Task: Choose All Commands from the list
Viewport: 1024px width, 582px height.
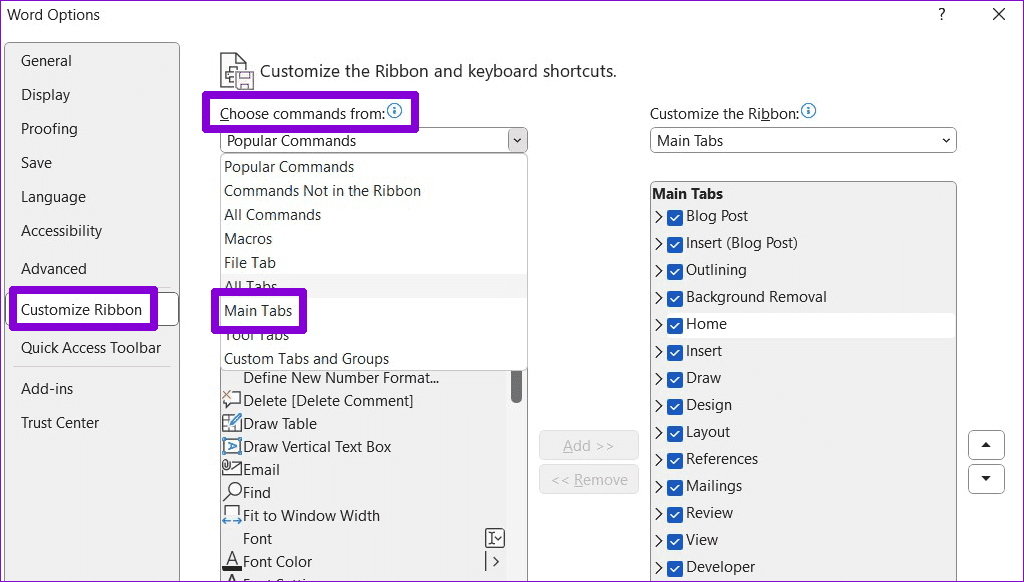Action: click(374, 215)
